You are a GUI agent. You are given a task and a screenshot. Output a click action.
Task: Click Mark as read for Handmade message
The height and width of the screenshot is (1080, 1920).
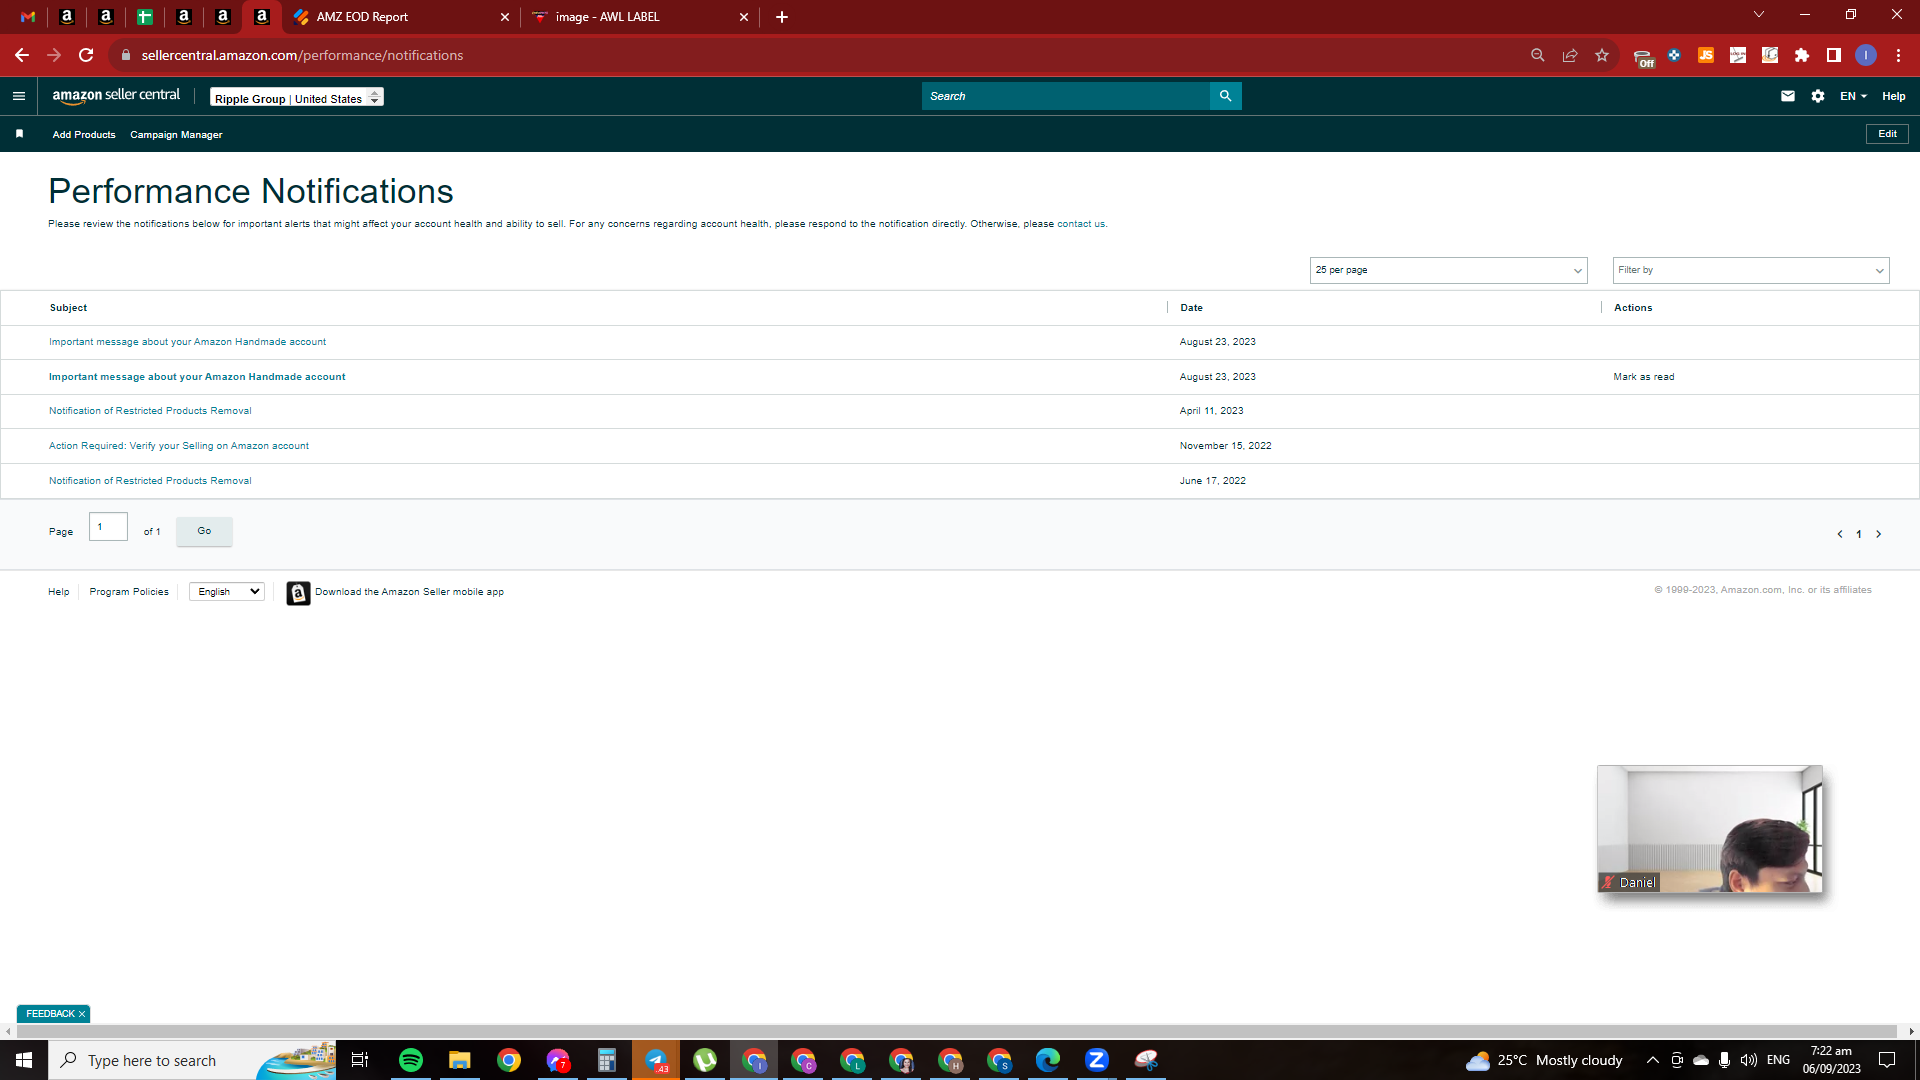[1644, 377]
